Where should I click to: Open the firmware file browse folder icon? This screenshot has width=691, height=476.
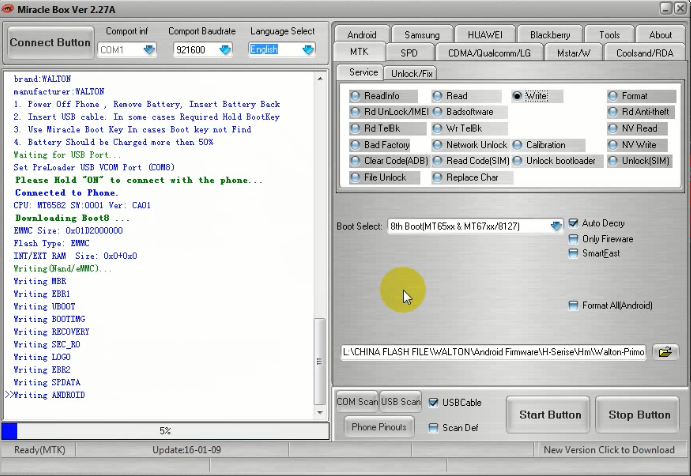pyautogui.click(x=665, y=352)
